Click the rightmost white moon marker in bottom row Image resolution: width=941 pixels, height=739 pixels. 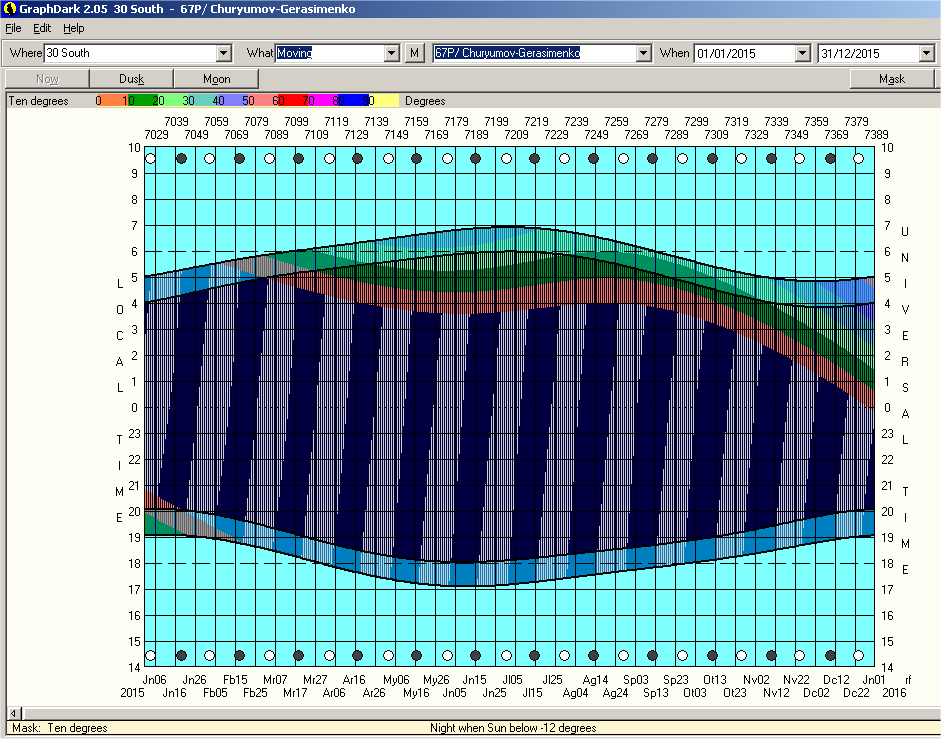(859, 656)
